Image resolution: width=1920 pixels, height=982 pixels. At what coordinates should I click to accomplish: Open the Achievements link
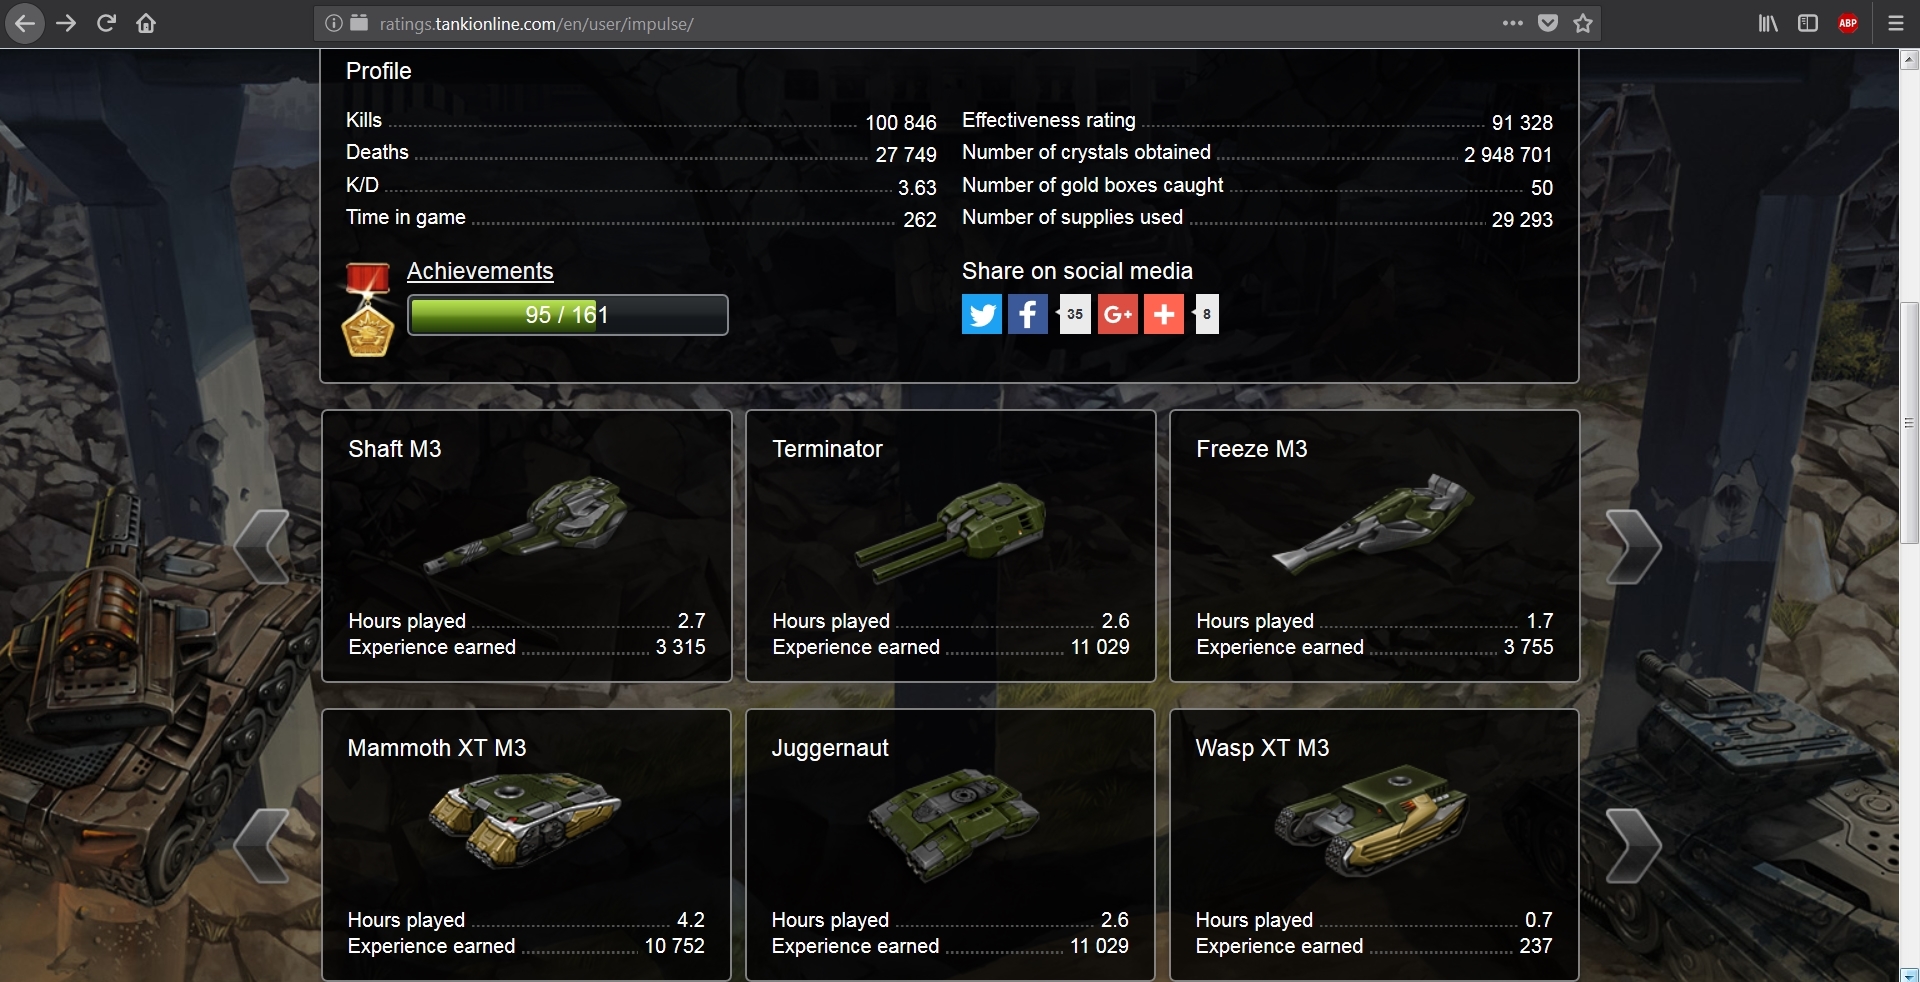pyautogui.click(x=480, y=271)
